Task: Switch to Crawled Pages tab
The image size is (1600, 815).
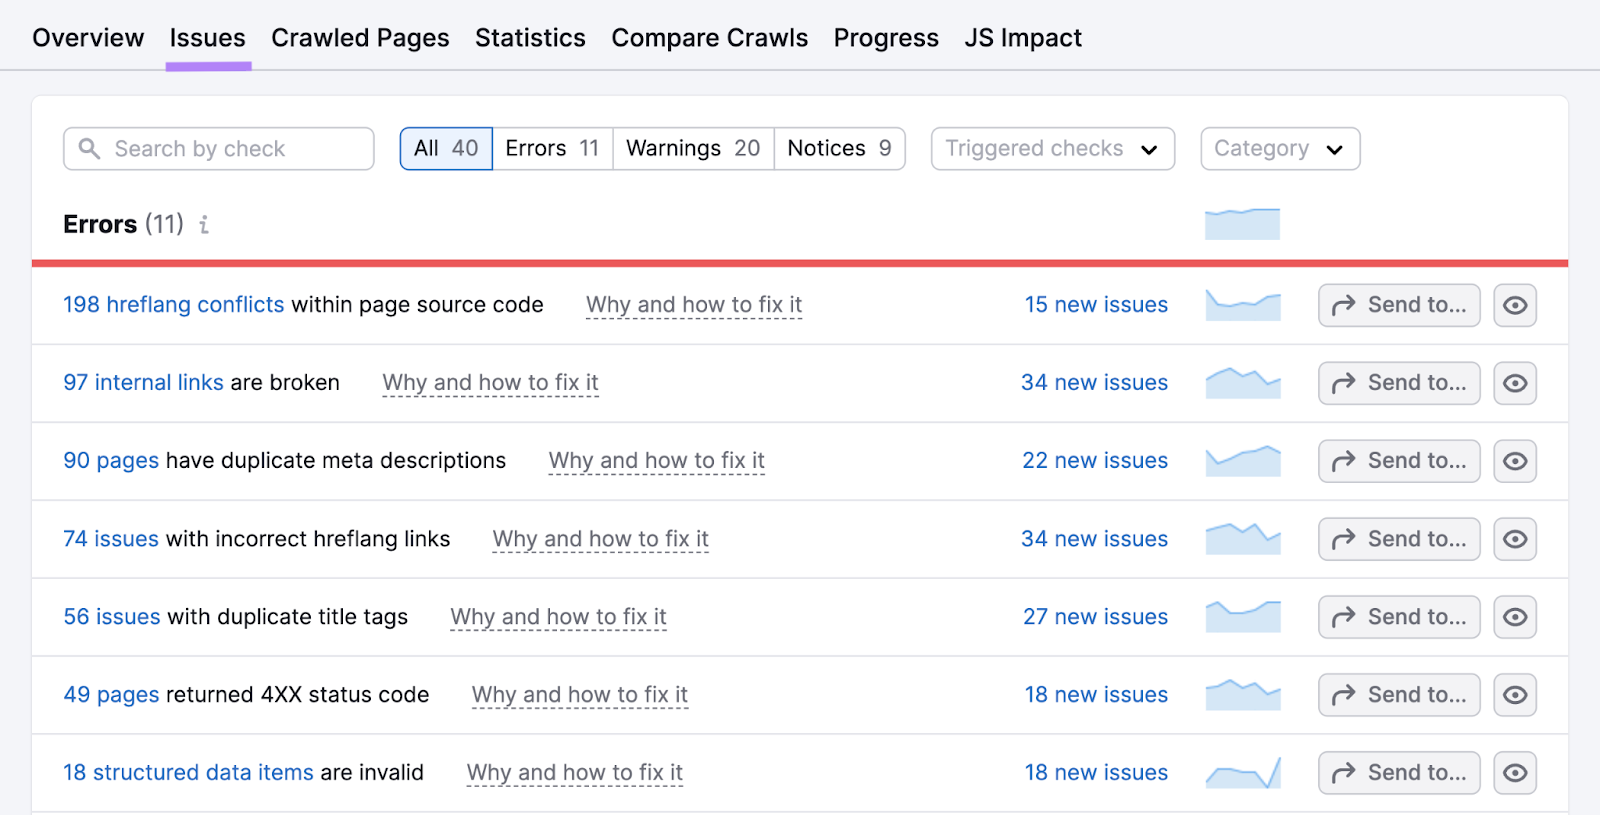Action: (x=360, y=38)
